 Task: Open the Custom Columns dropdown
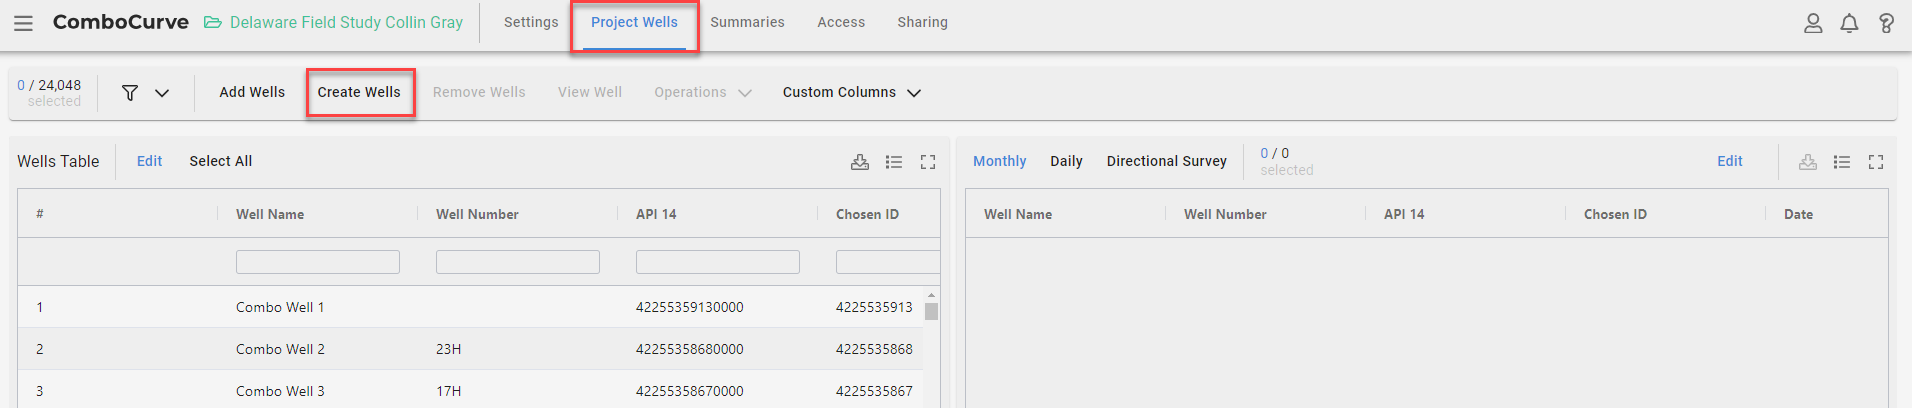pos(851,92)
